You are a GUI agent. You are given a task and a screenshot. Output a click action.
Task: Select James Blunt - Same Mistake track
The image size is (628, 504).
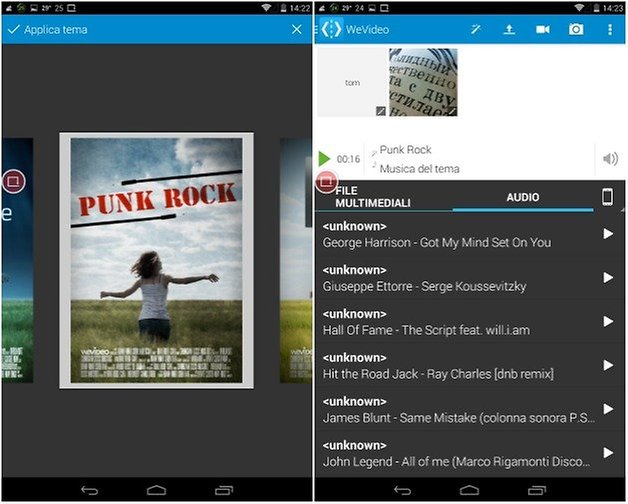[x=457, y=409]
